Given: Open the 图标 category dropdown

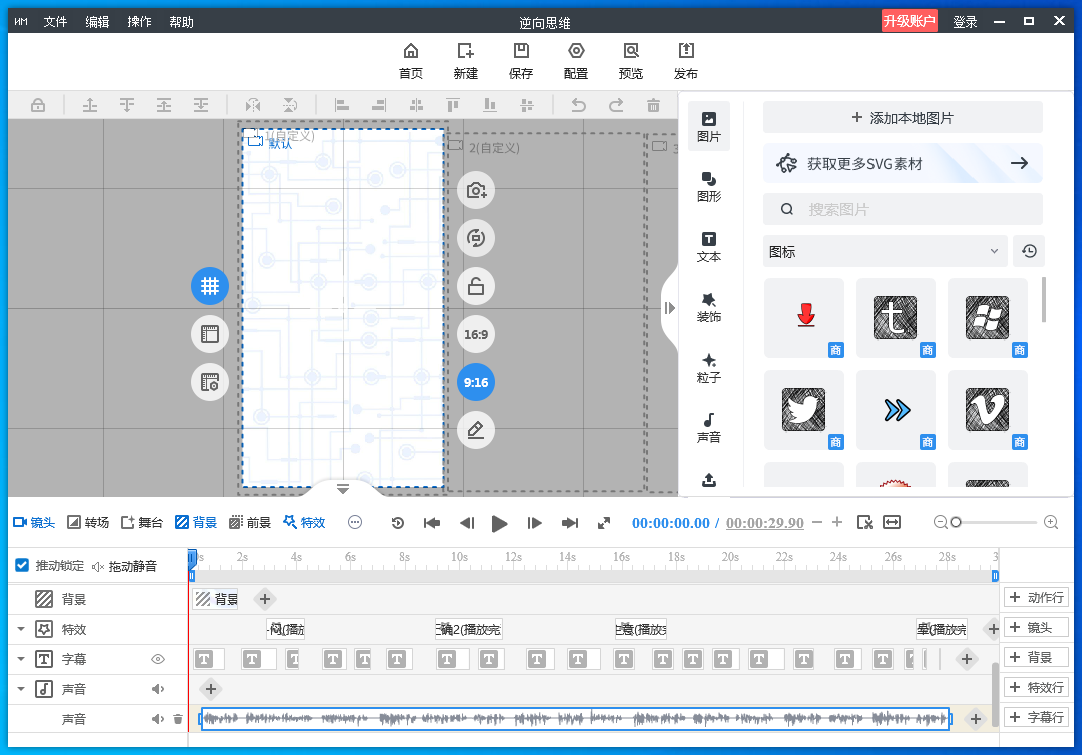Looking at the screenshot, I should [x=884, y=252].
